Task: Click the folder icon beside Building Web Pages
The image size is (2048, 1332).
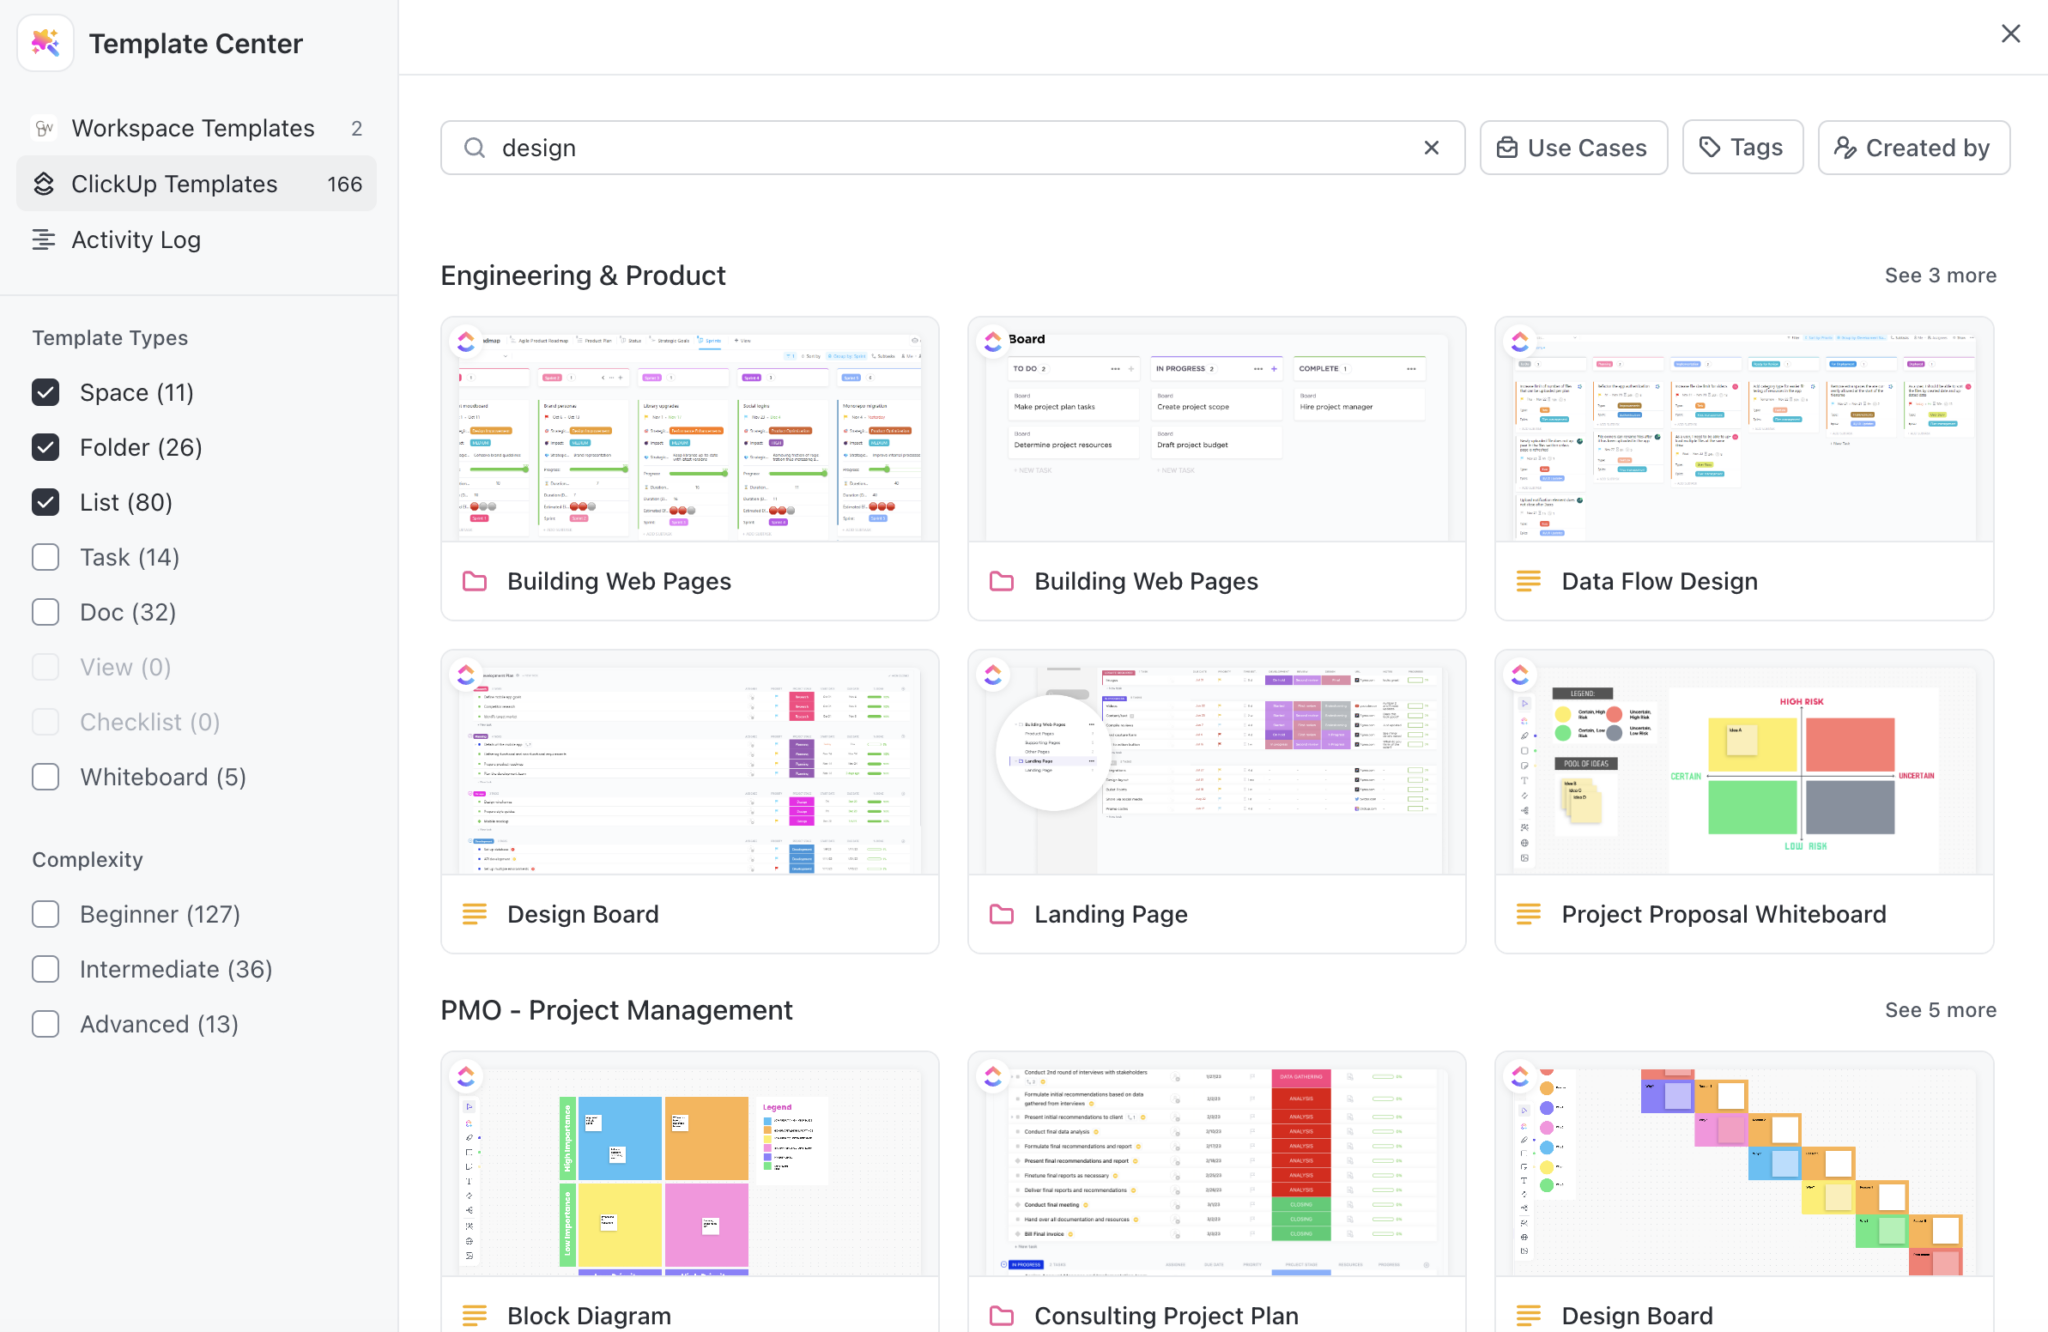Action: click(x=475, y=580)
